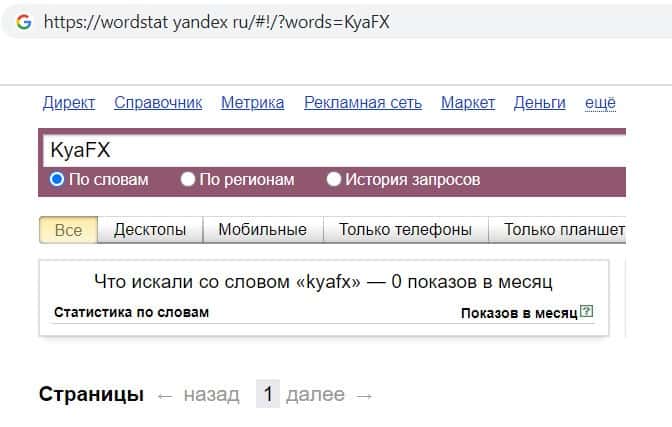This screenshot has height=427, width=672.
Task: Click the Google icon in address bar
Action: pos(24,22)
